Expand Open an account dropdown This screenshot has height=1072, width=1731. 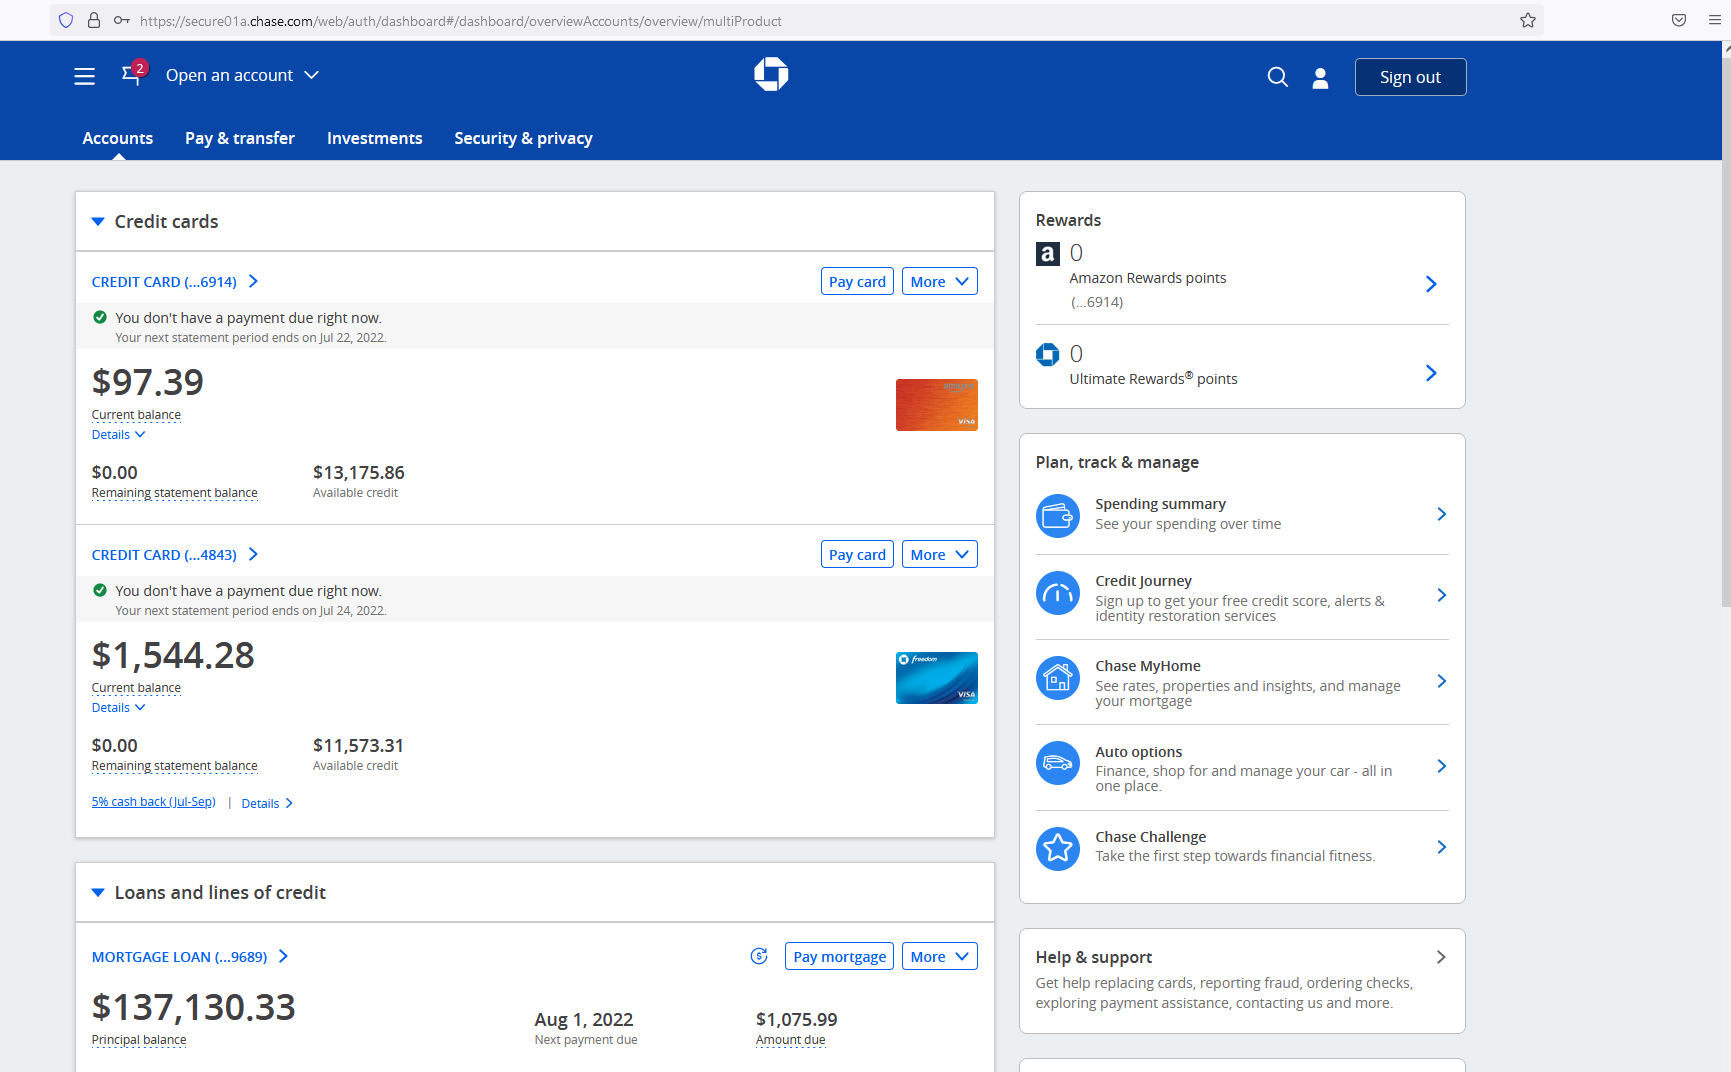243,75
